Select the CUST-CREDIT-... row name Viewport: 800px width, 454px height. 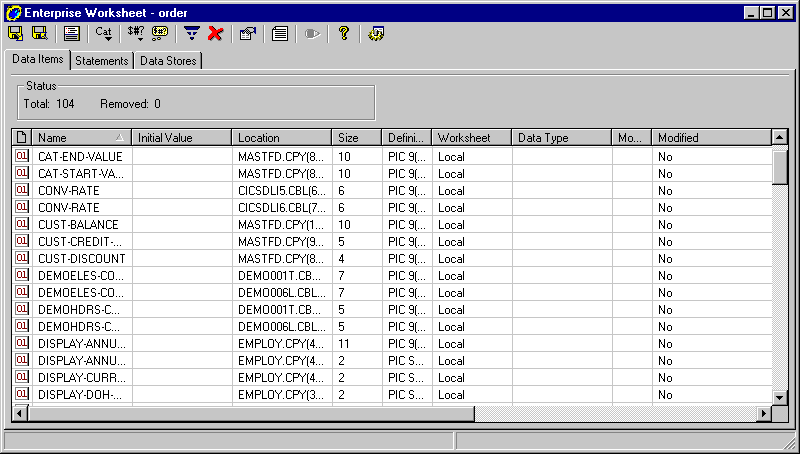(x=80, y=242)
